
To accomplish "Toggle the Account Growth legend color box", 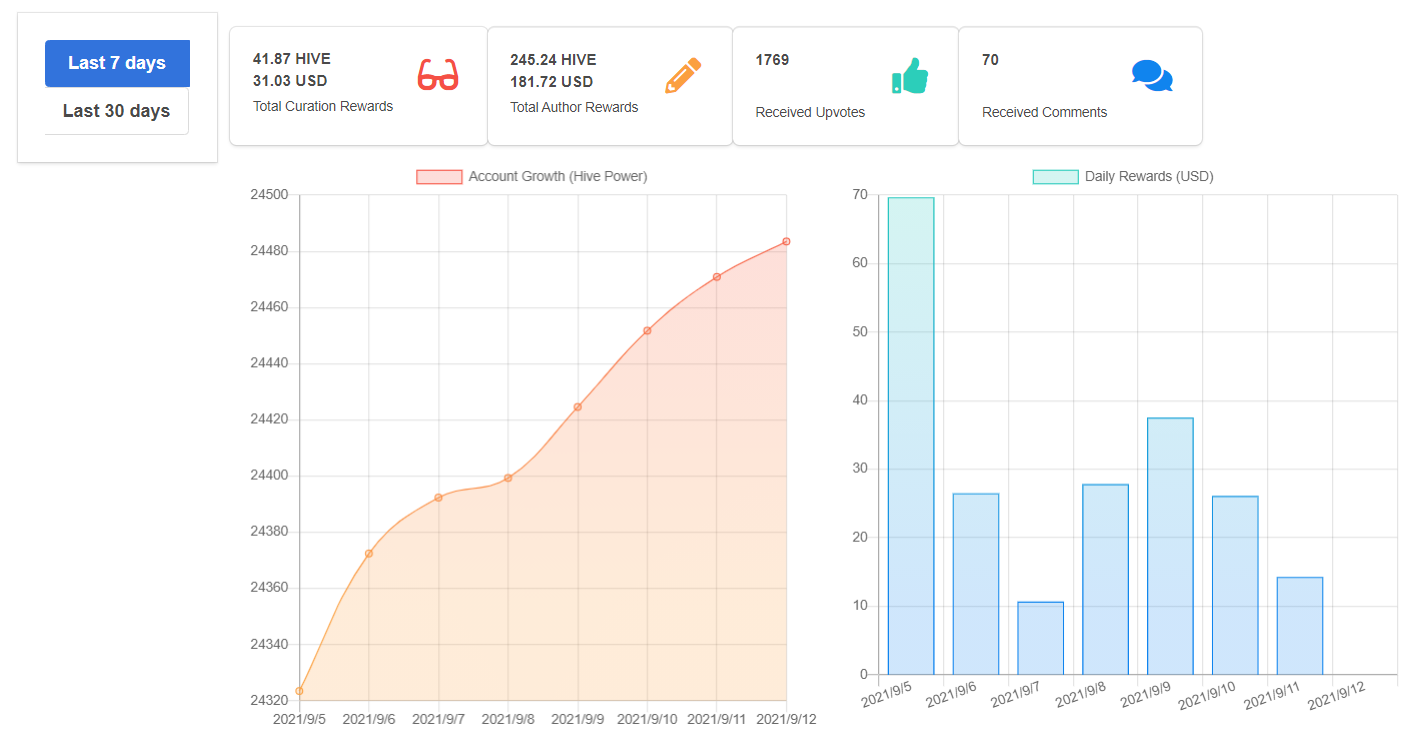I will [x=439, y=177].
